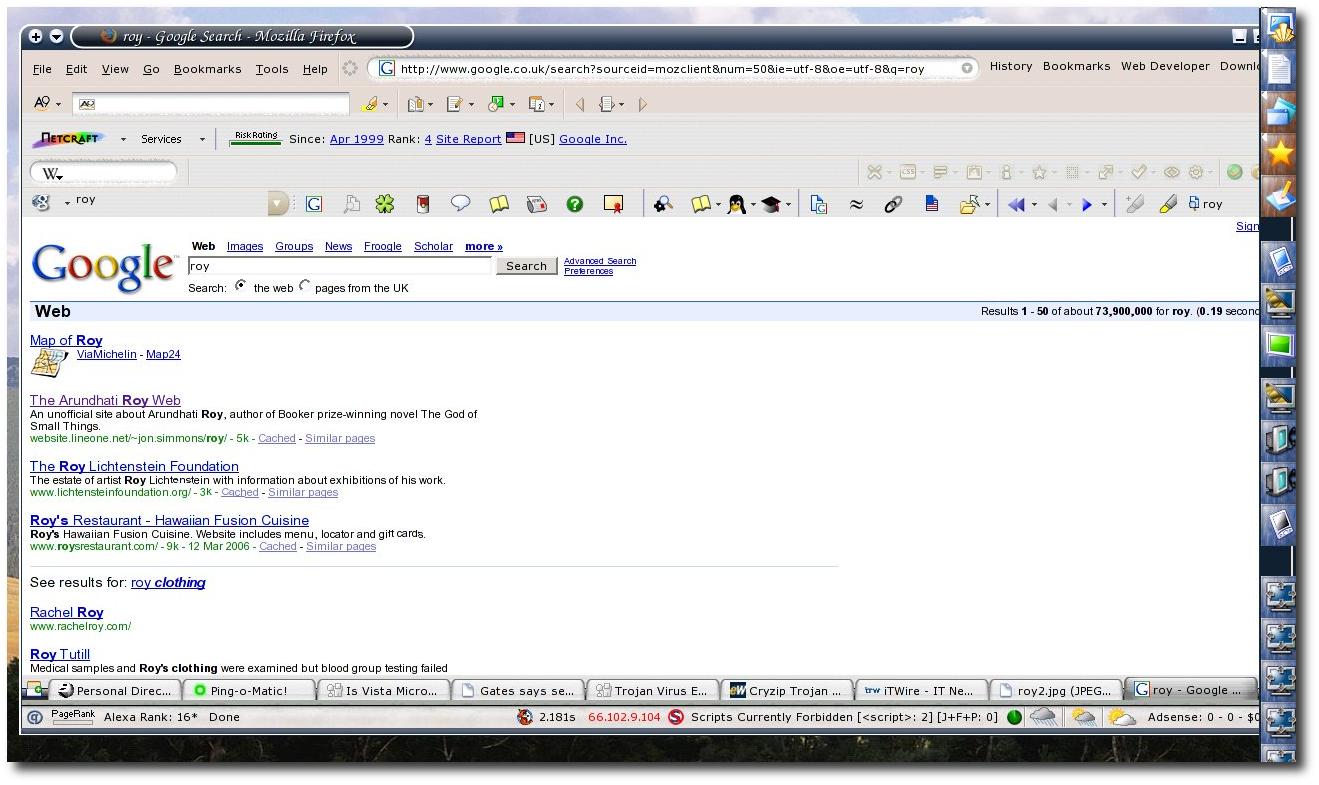
Task: Switch to the iTWire tab
Action: pyautogui.click(x=921, y=690)
